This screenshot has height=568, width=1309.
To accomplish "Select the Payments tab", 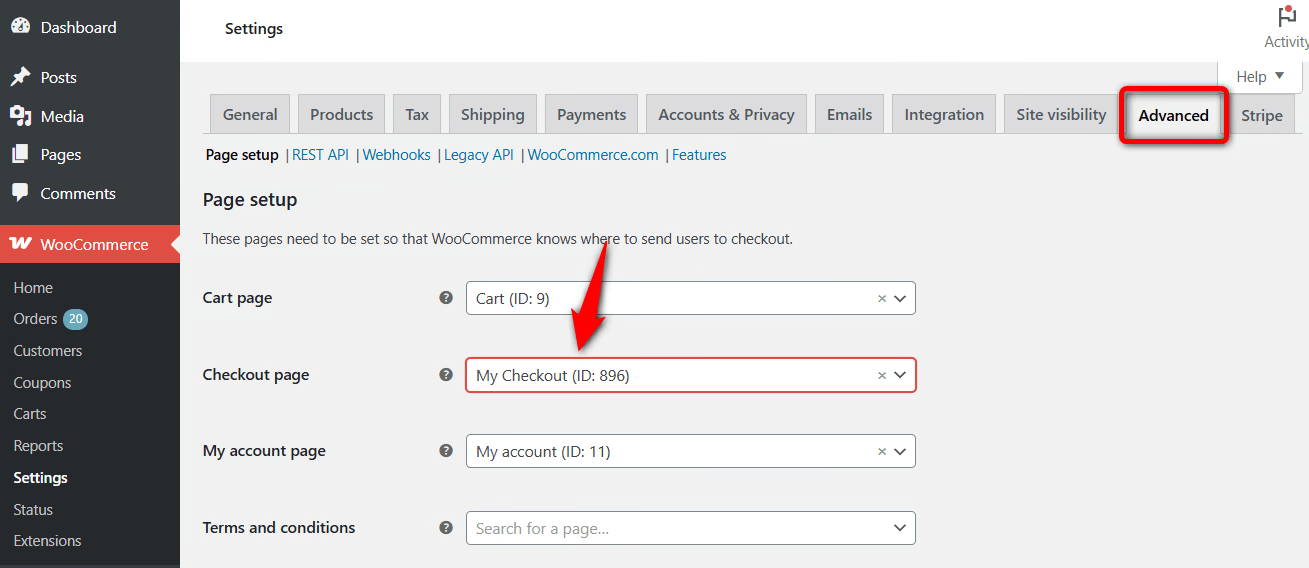I will (x=591, y=114).
